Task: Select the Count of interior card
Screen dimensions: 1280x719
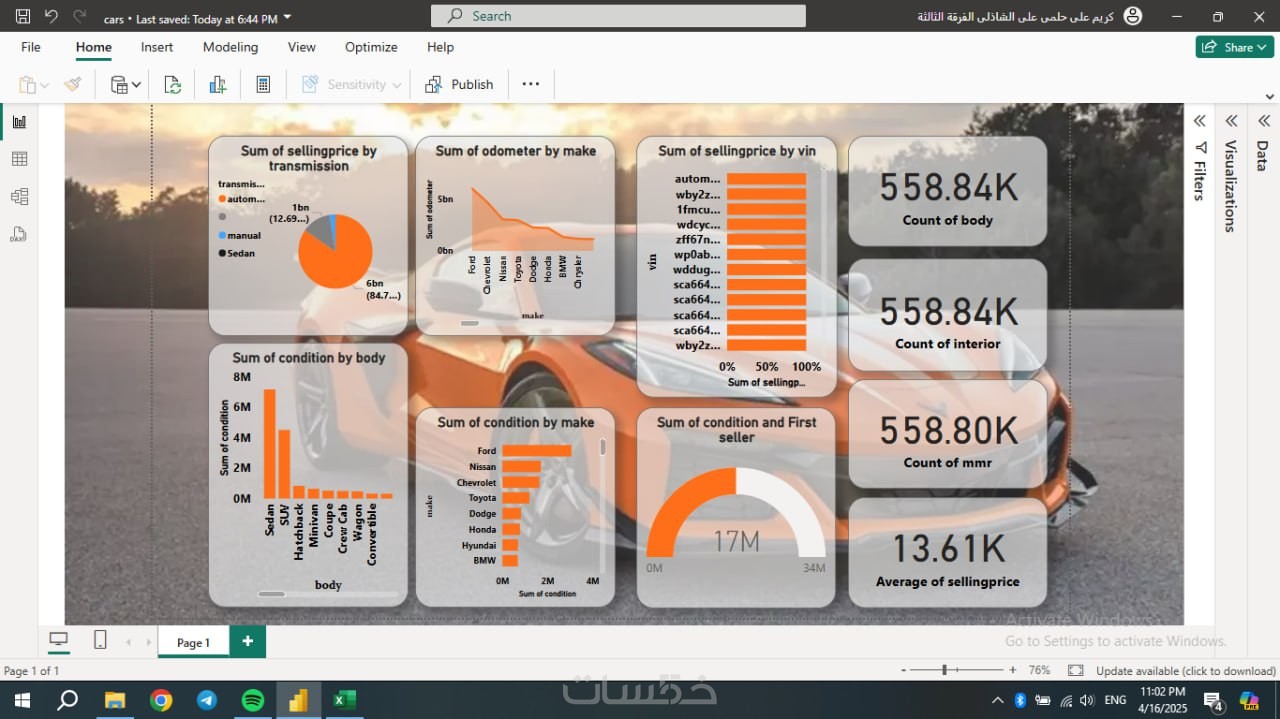Action: tap(947, 315)
